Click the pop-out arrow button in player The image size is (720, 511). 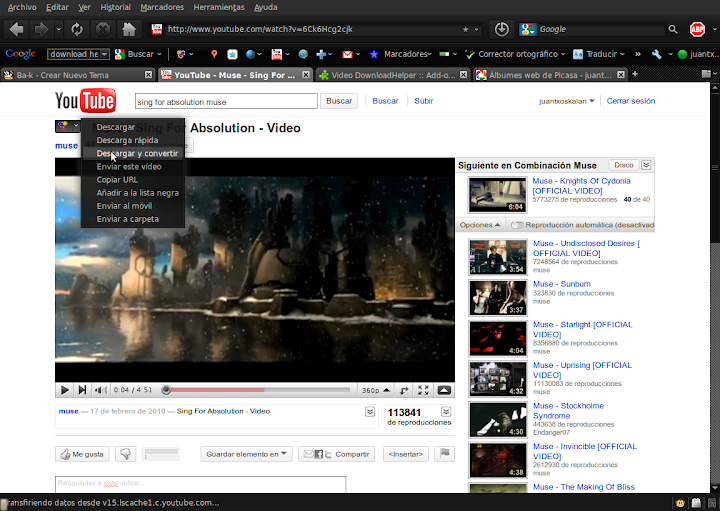tap(444, 390)
